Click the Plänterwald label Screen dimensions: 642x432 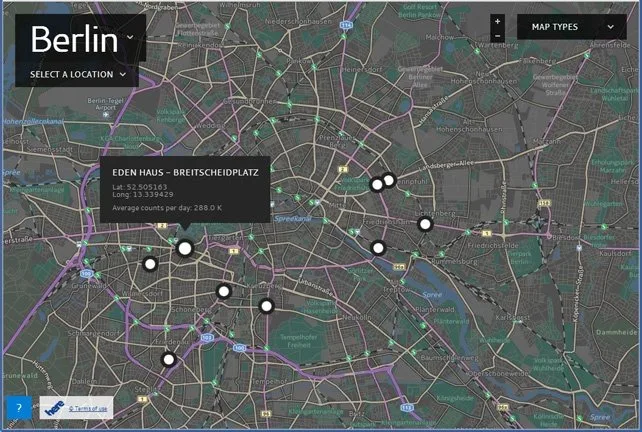(x=435, y=309)
